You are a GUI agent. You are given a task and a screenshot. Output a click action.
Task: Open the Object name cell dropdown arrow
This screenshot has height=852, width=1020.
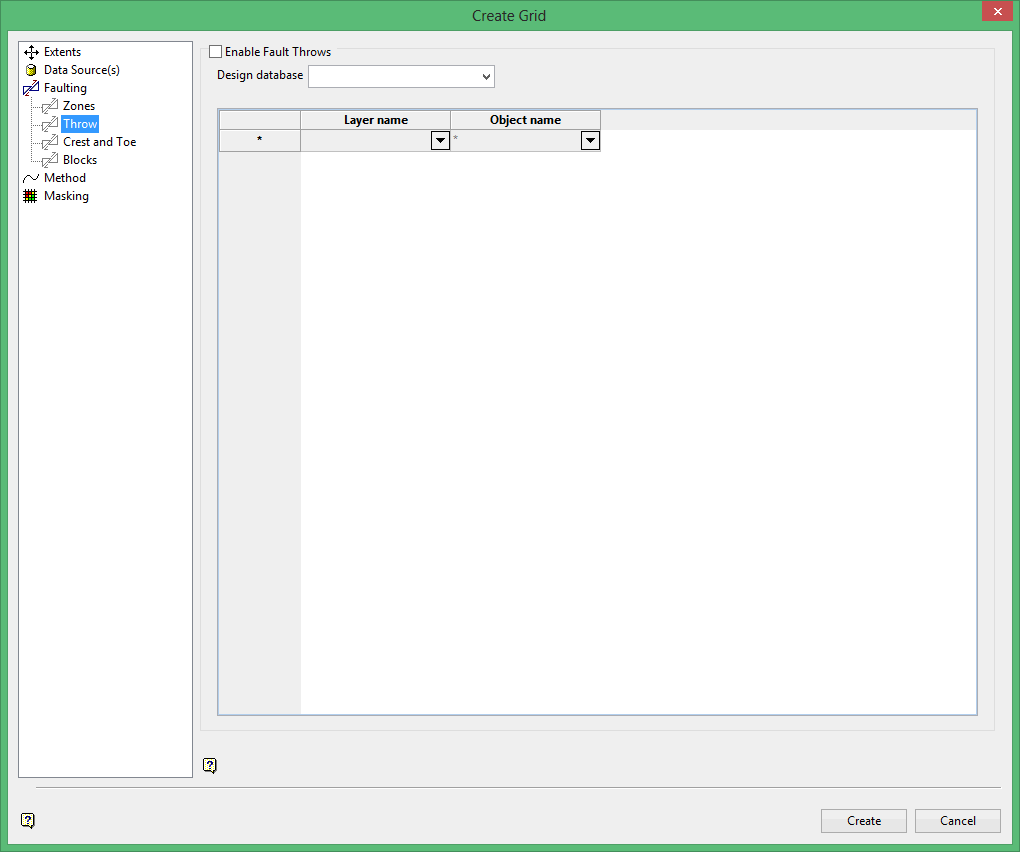point(590,140)
